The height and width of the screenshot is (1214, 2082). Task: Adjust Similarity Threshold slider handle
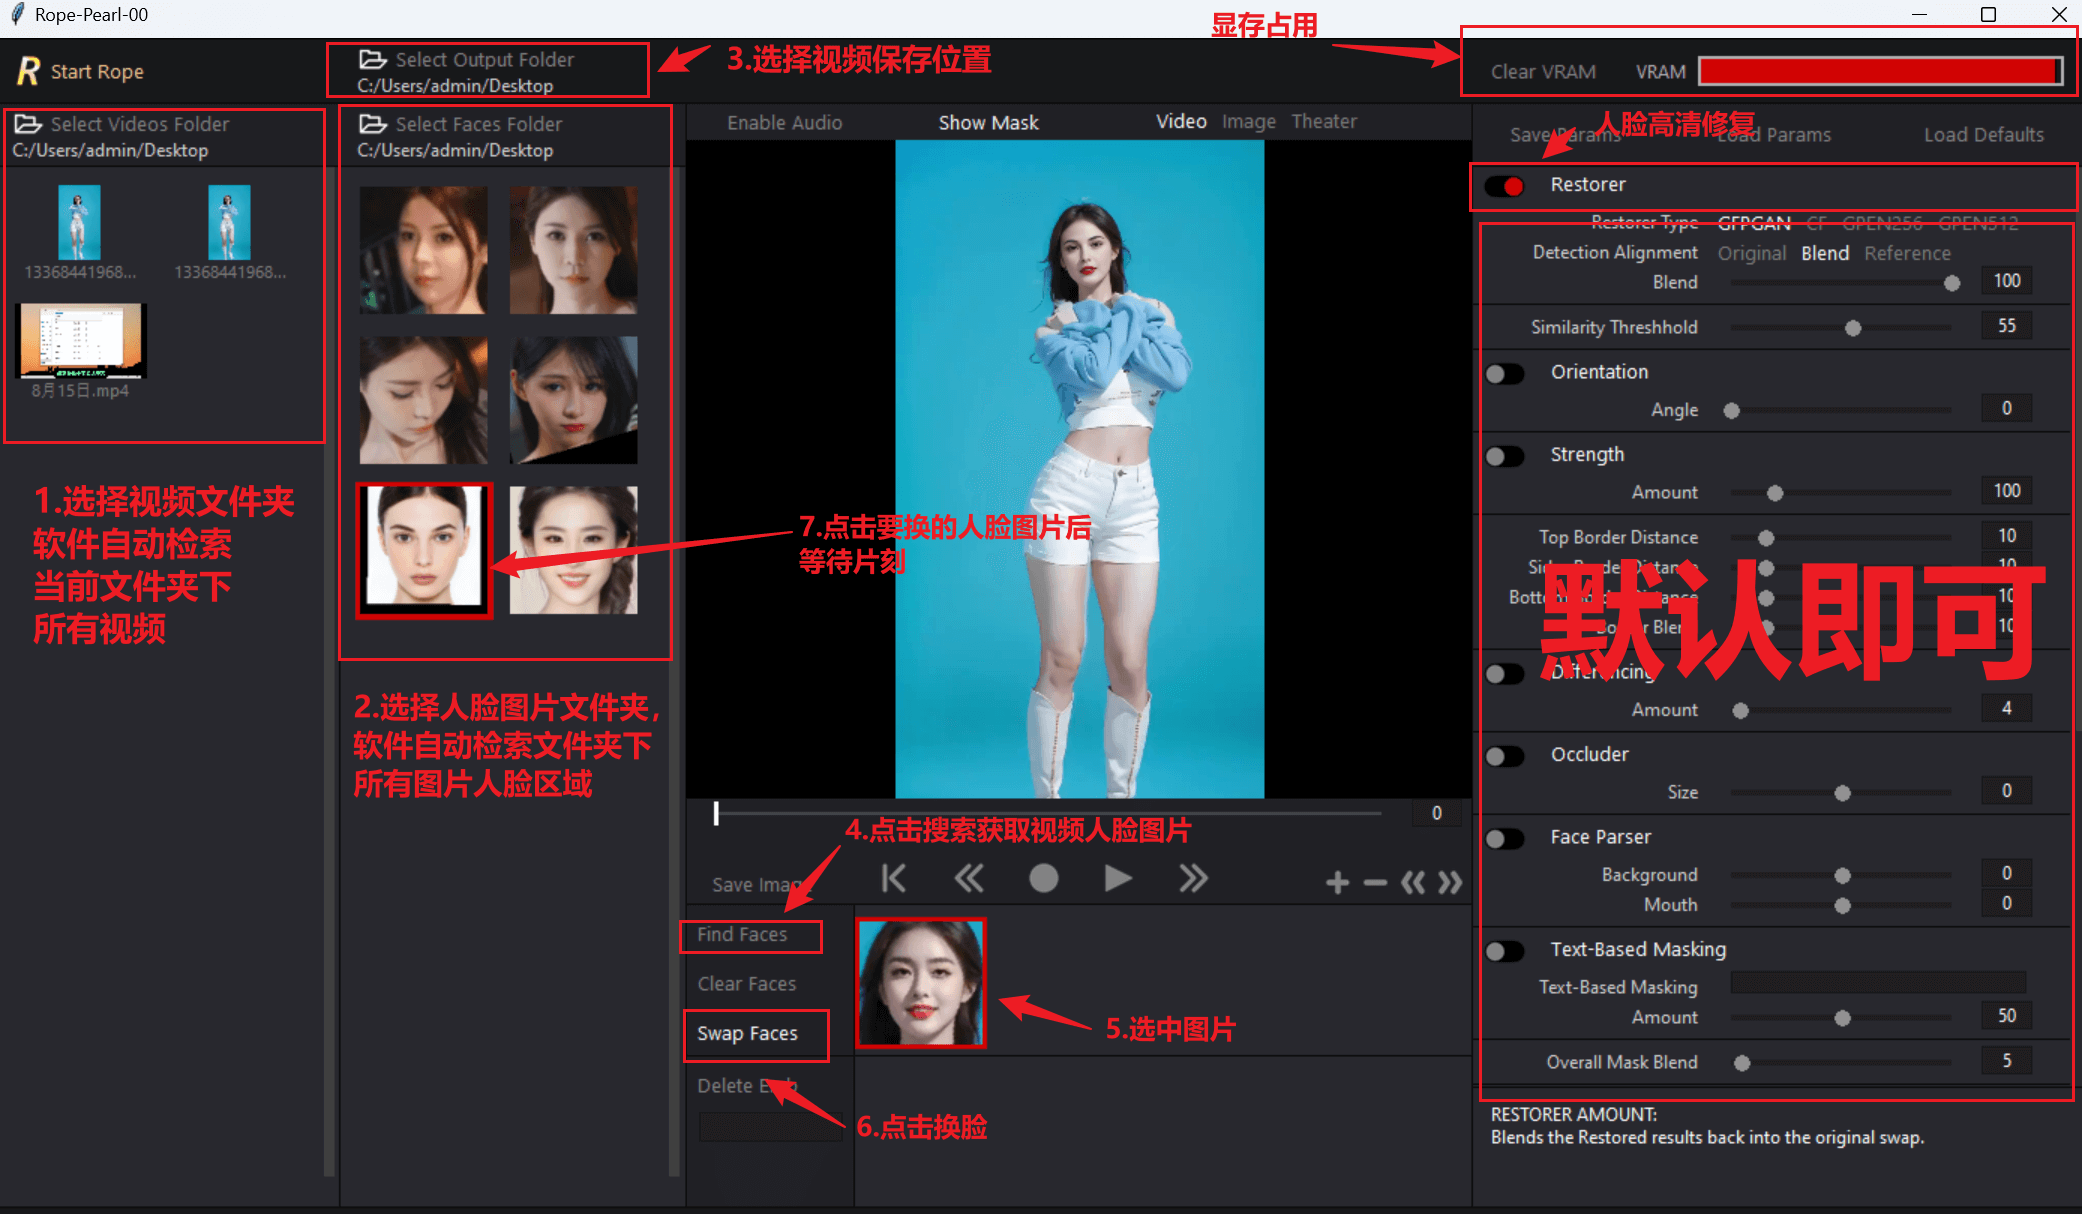tap(1853, 328)
